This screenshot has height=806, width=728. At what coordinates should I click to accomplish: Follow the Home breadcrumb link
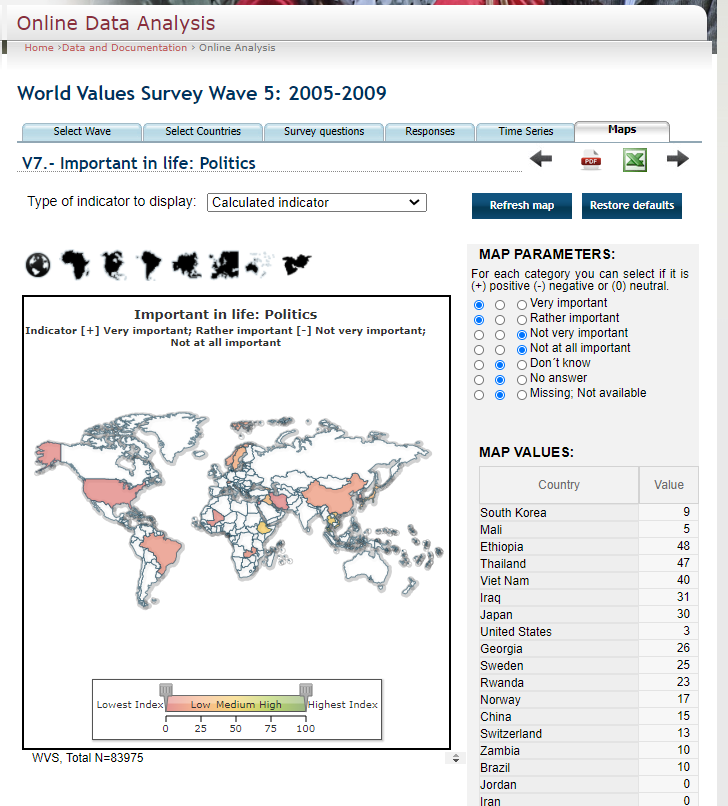point(39,48)
